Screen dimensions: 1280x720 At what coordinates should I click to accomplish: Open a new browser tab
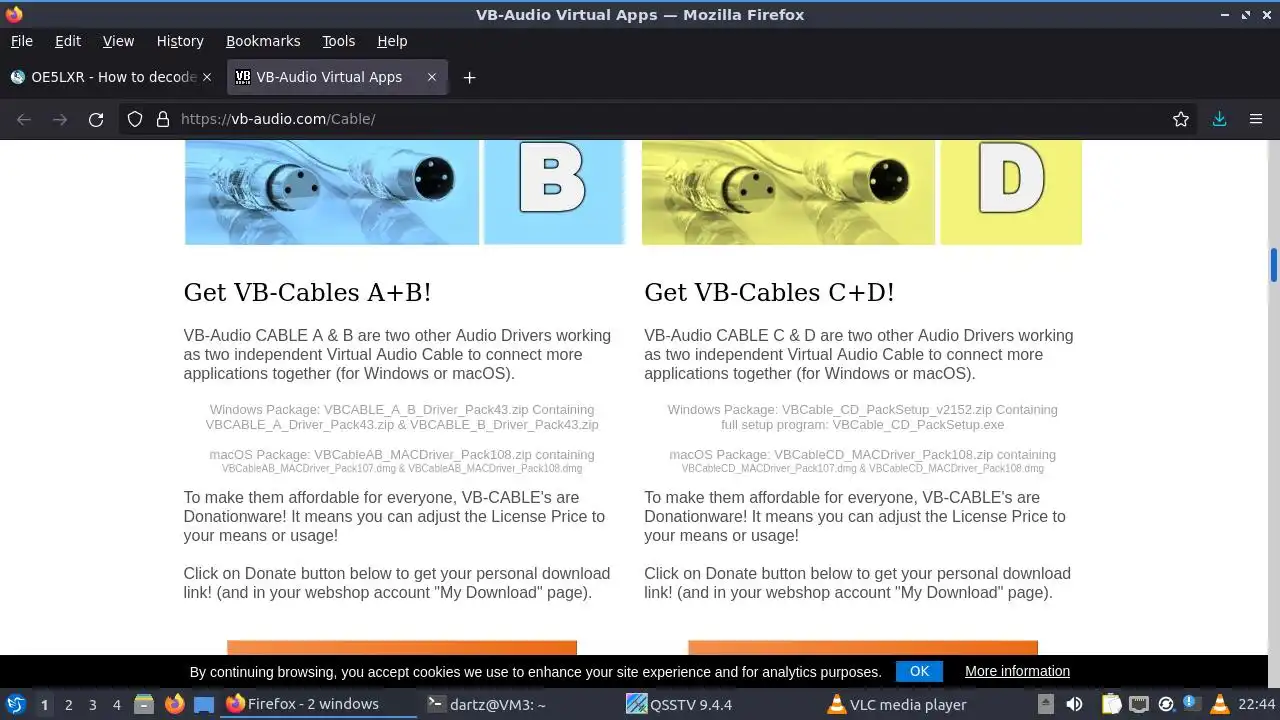469,77
